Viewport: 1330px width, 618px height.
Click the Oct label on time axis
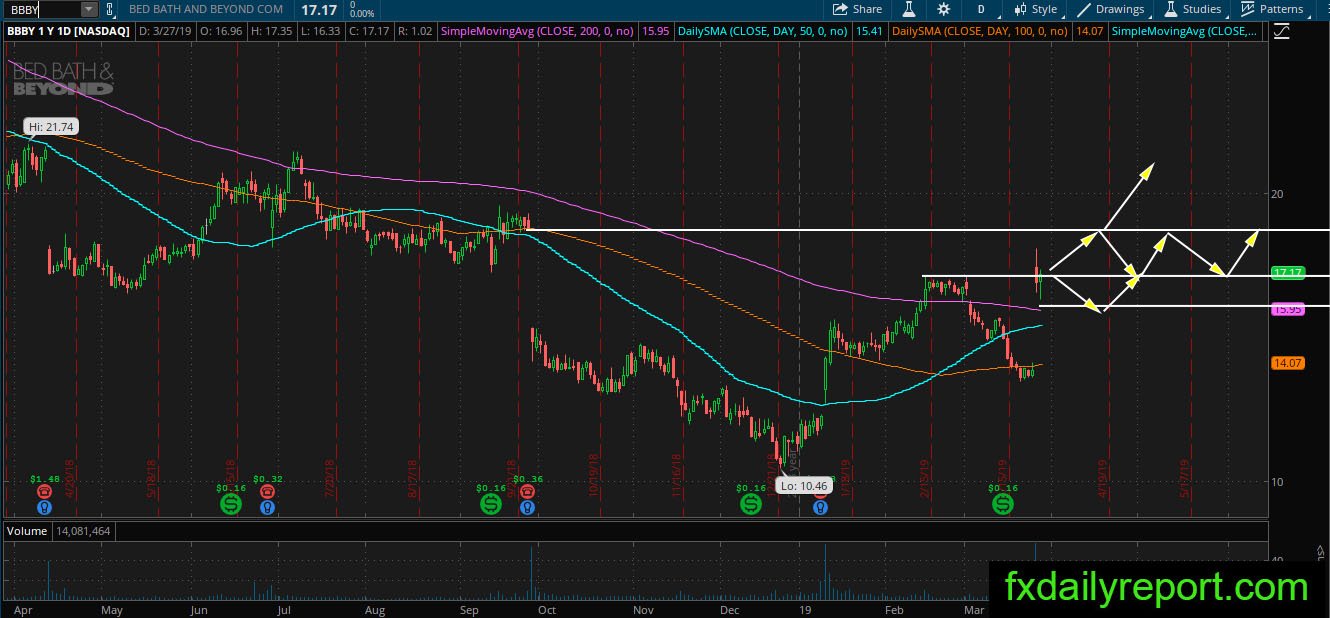point(546,609)
